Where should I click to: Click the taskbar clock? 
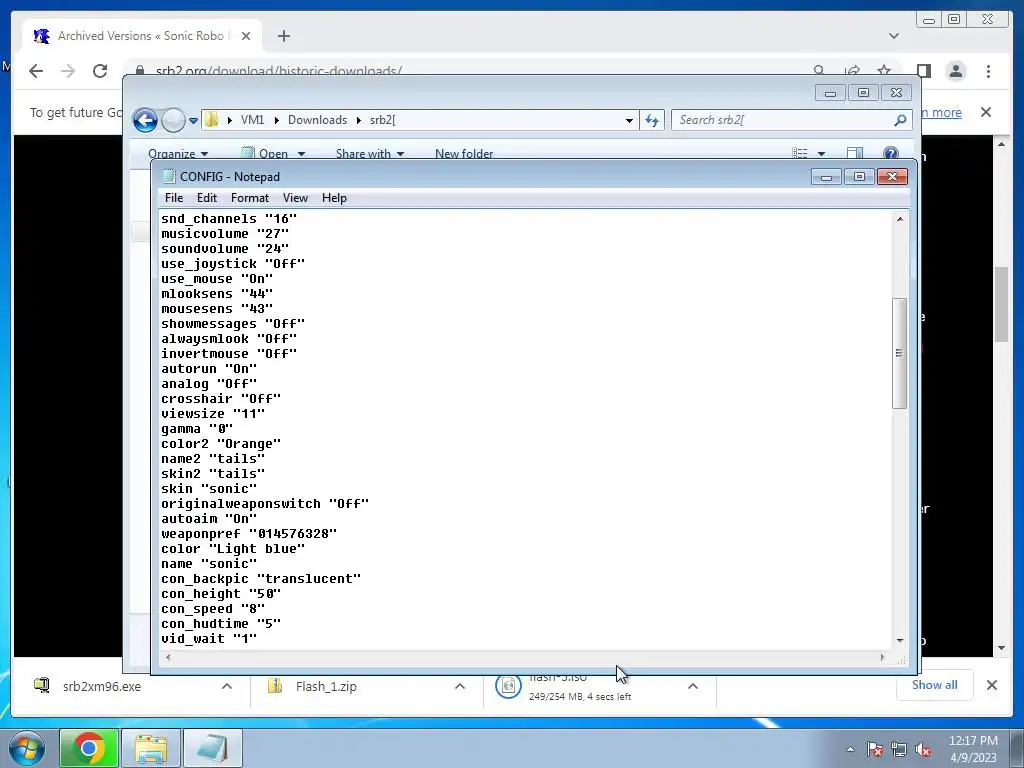pyautogui.click(x=973, y=749)
